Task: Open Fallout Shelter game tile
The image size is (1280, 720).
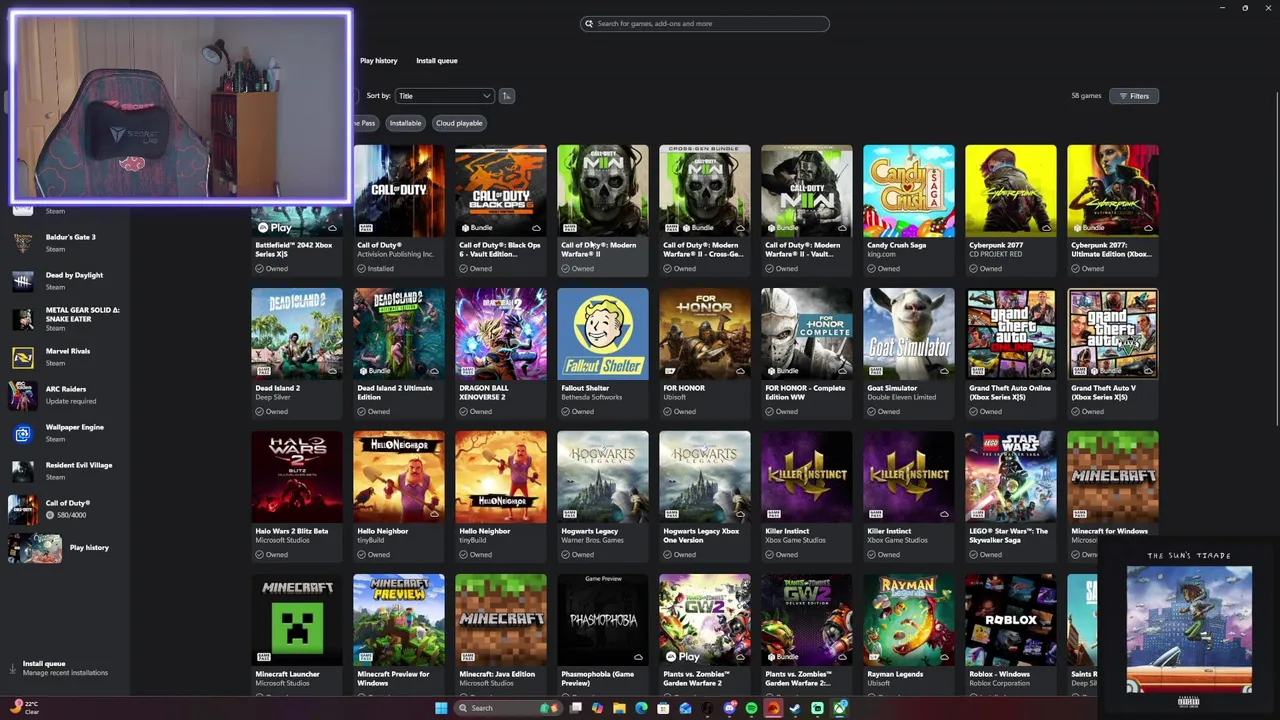Action: 602,353
